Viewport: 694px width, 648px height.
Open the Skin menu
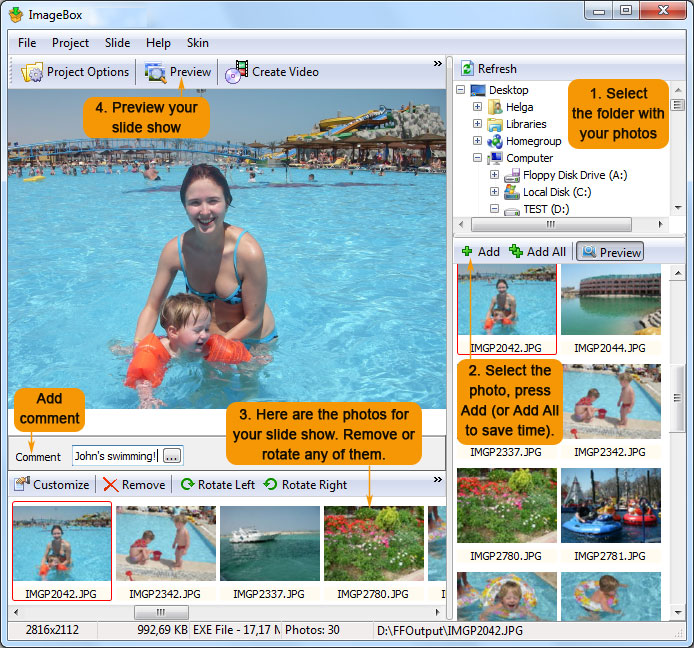197,43
